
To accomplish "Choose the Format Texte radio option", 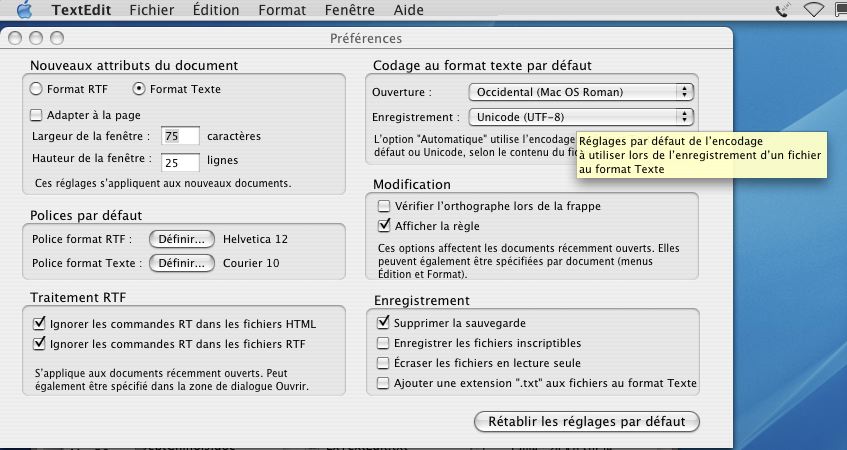I will tap(139, 89).
